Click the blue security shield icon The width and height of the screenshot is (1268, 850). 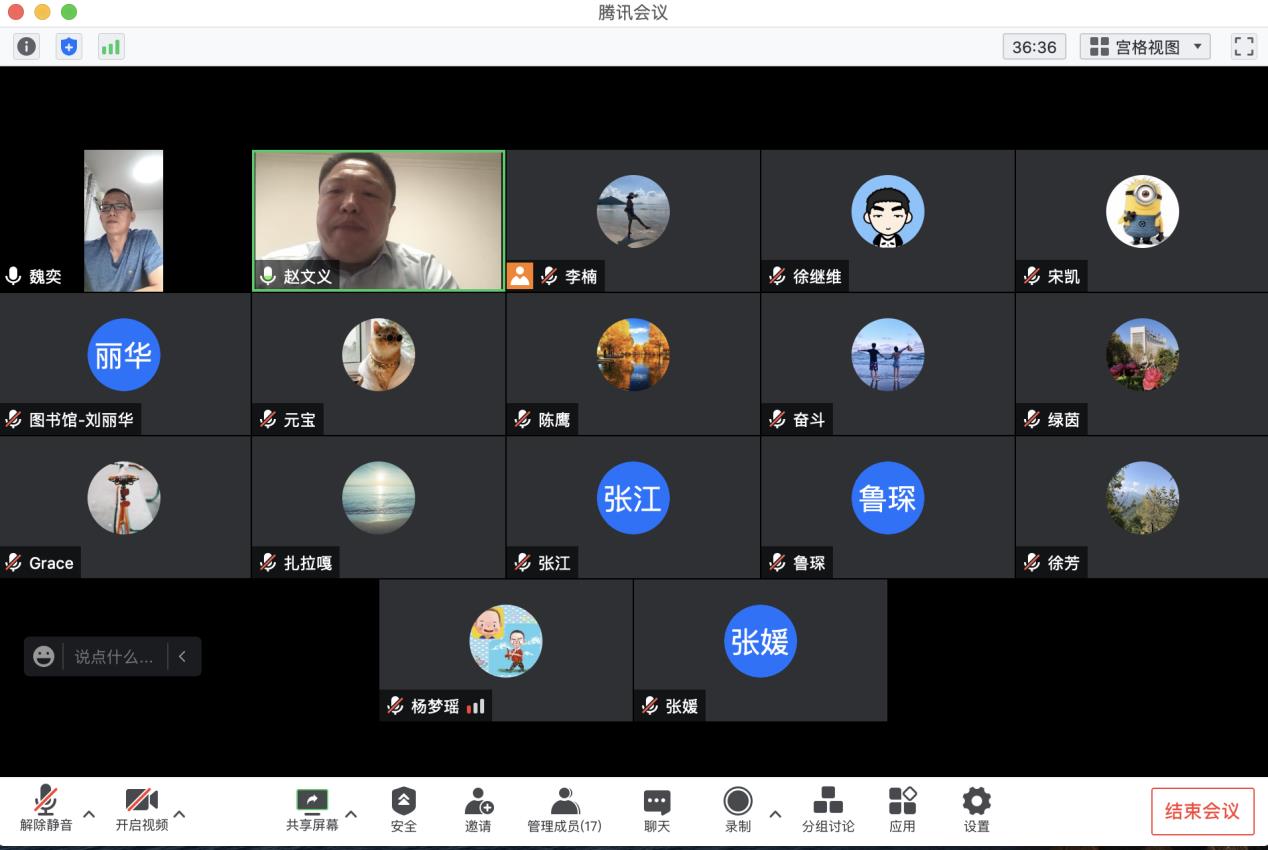pyautogui.click(x=68, y=46)
